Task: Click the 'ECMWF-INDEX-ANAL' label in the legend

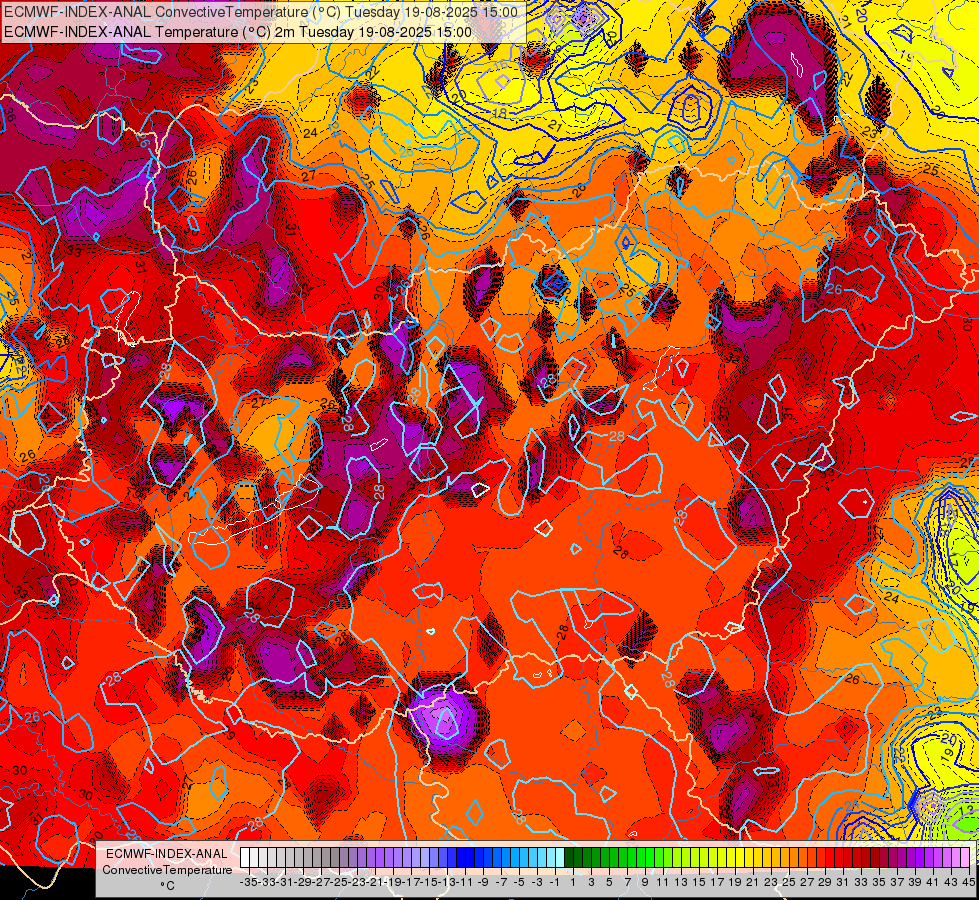Action: 167,854
